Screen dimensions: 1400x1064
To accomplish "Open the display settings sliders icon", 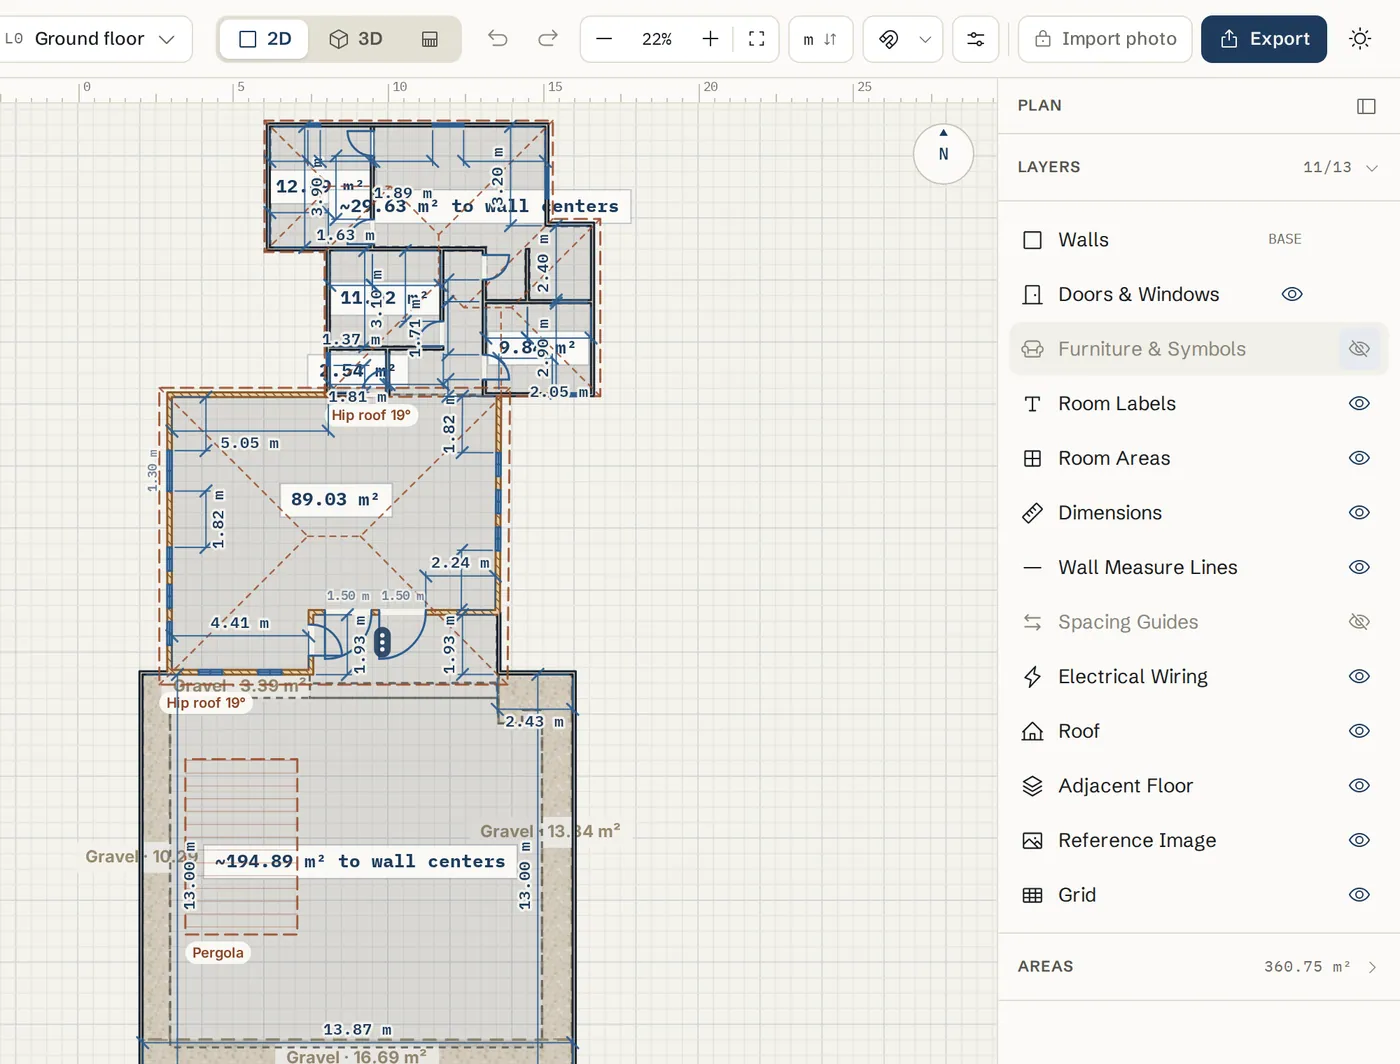I will 975,39.
